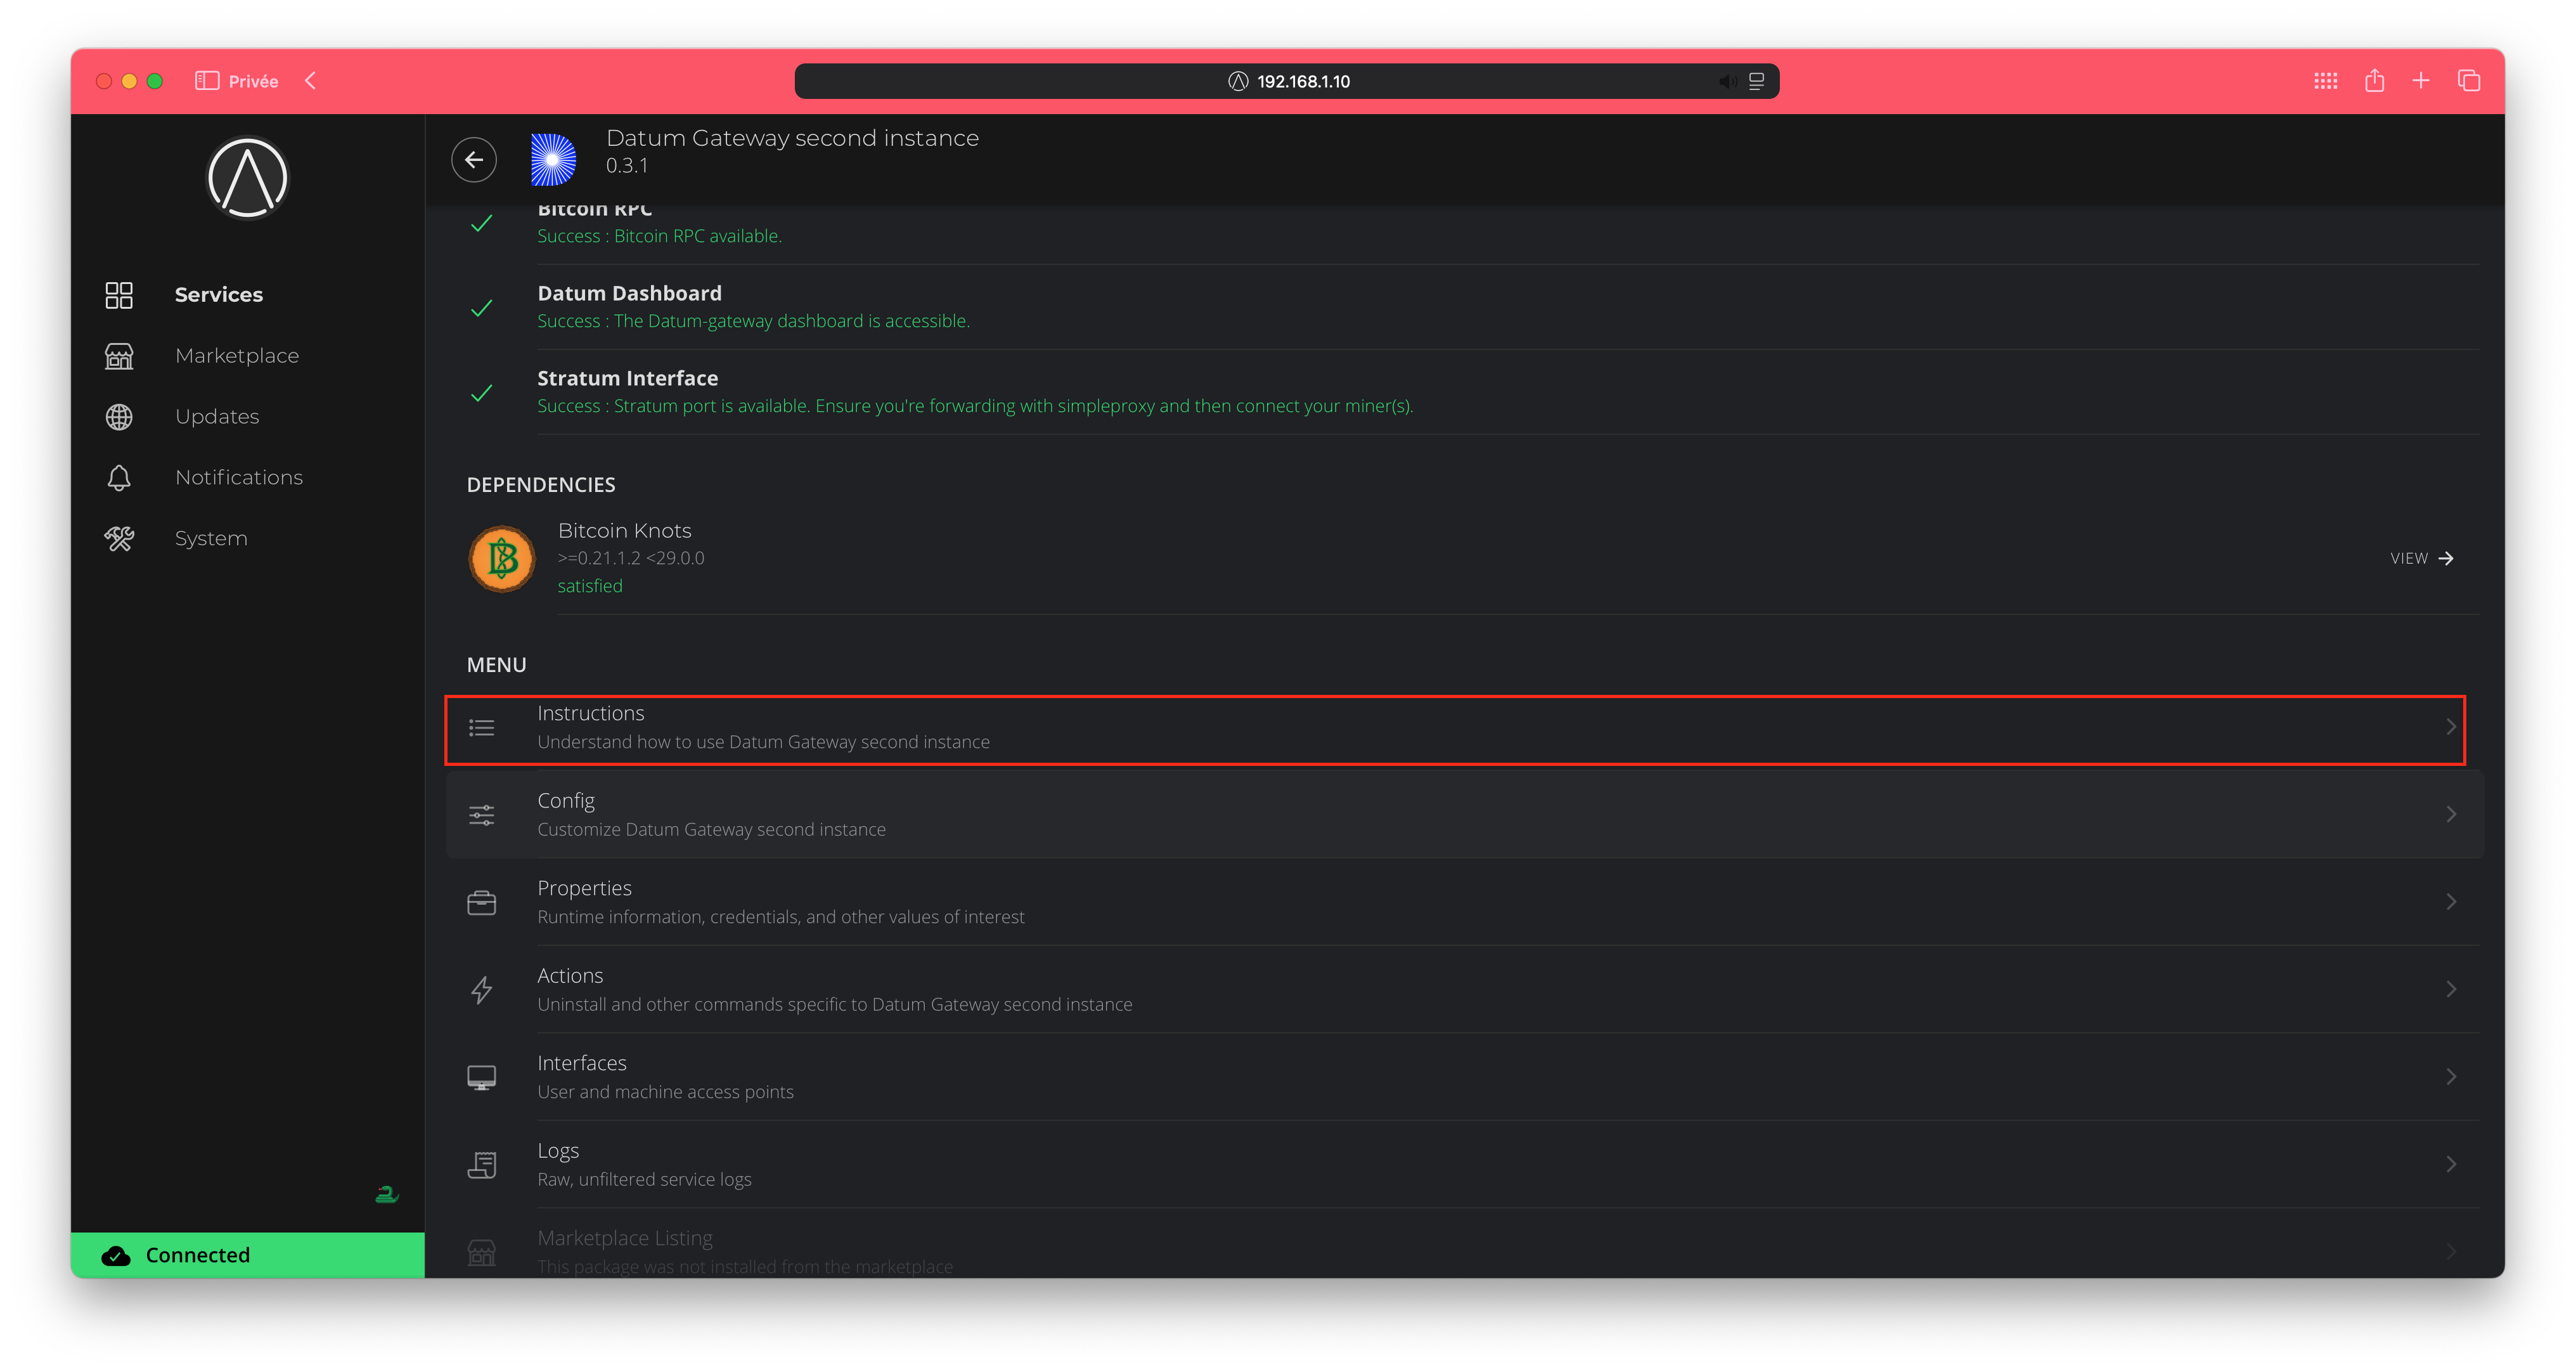Show all tabs in Safari
This screenshot has width=2576, height=1372.
pyautogui.click(x=2469, y=81)
